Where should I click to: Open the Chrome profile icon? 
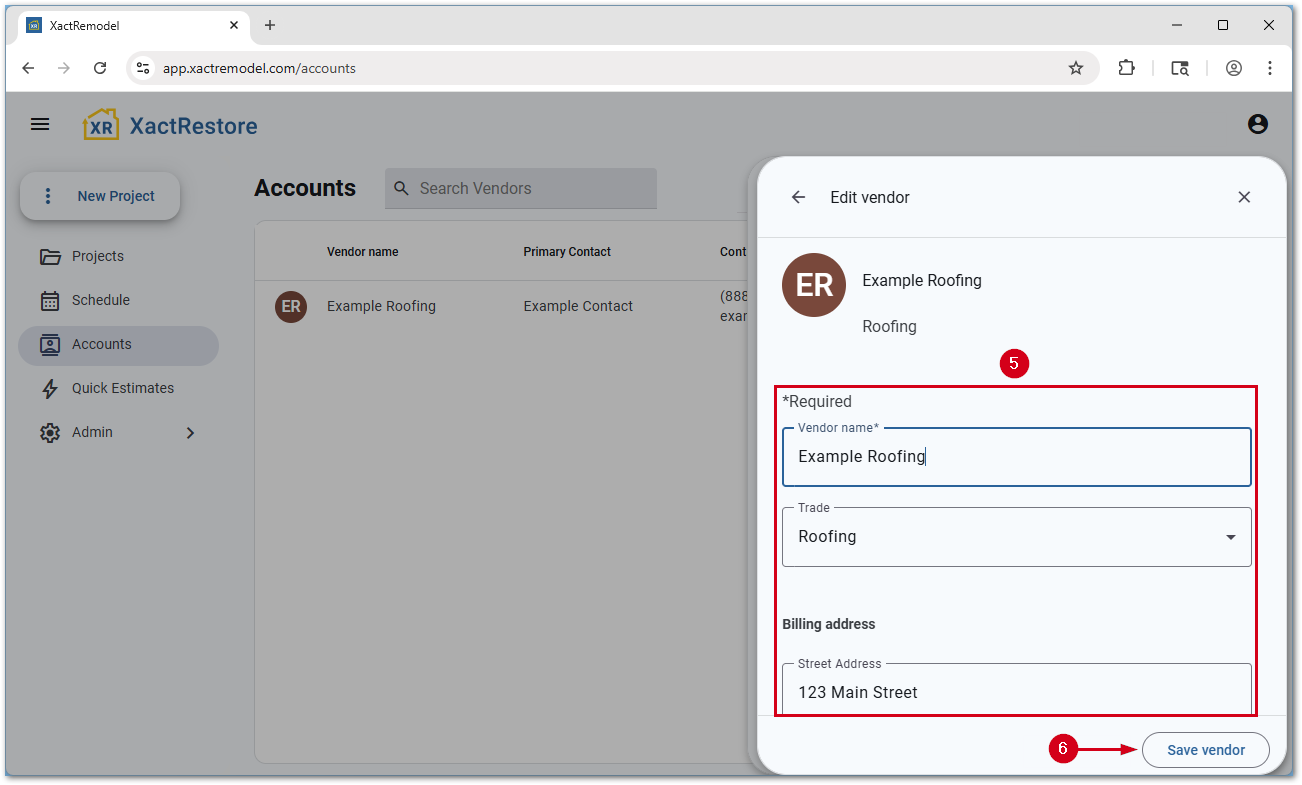[1234, 68]
